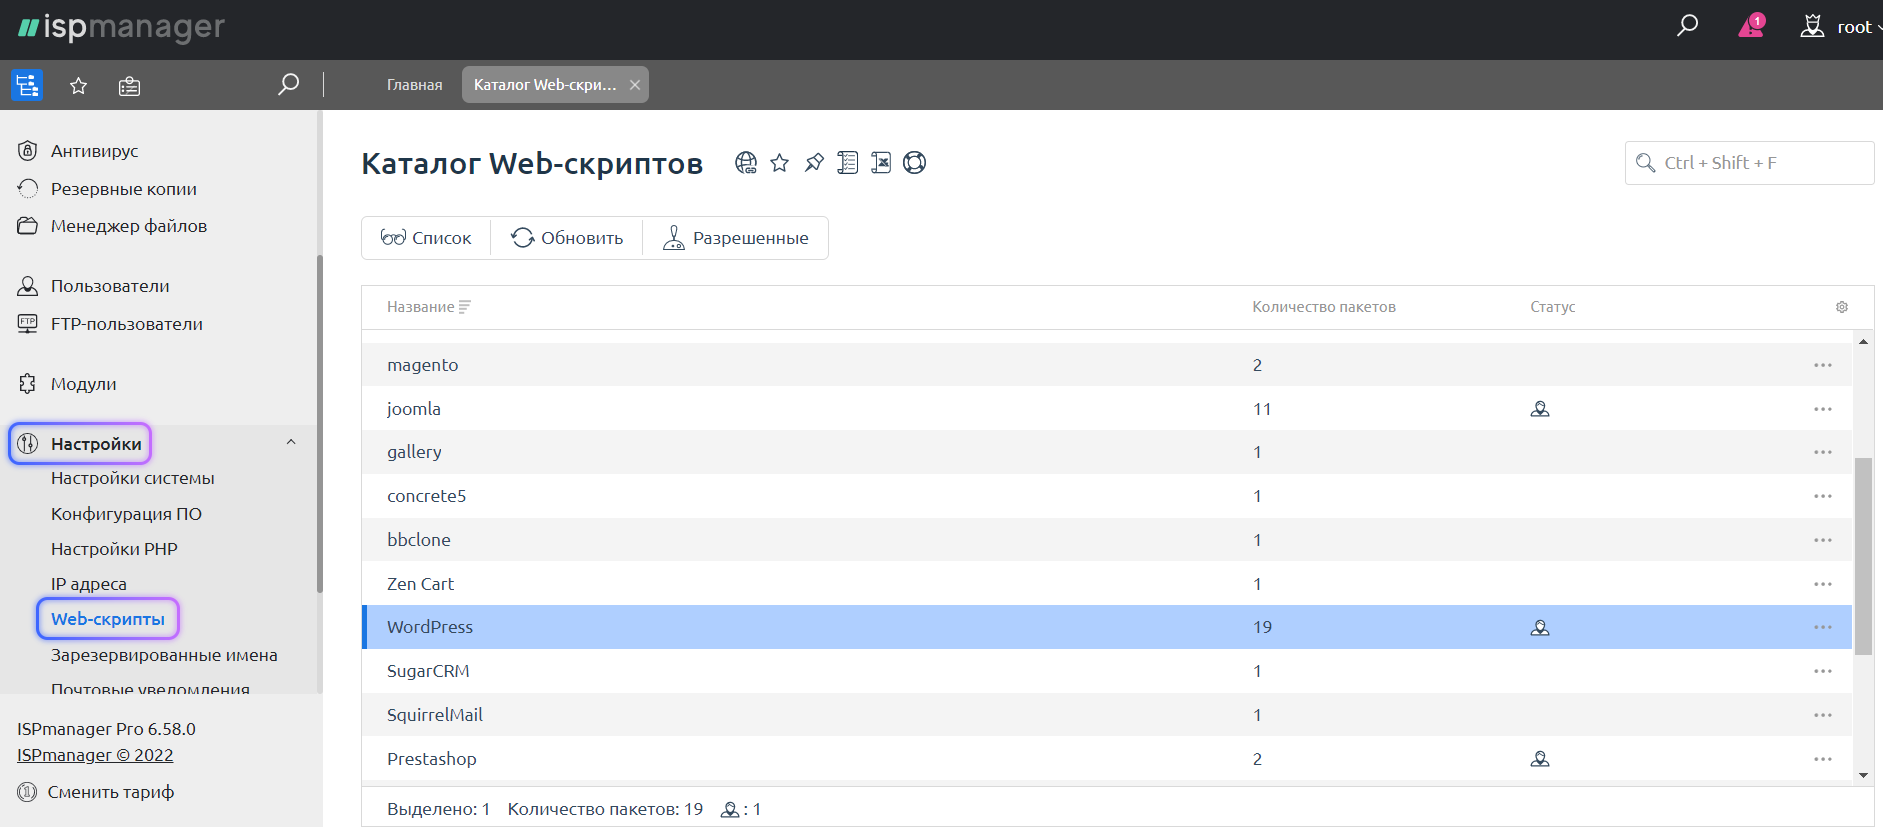Select Web-скрипты in the sidebar
Screen dimensions: 1883x827
click(108, 619)
